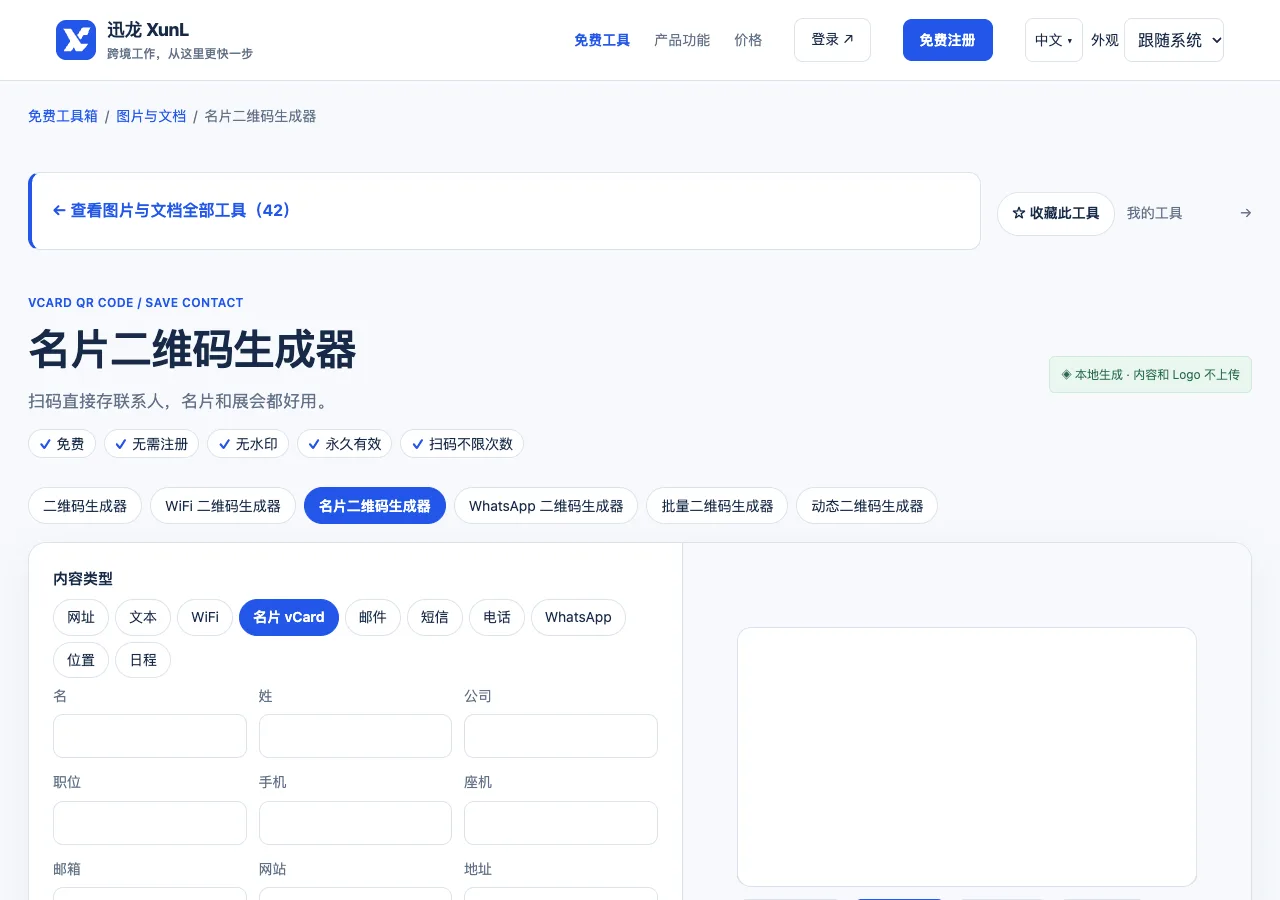Select the 名片二维码生成器 tab
Image resolution: width=1280 pixels, height=900 pixels.
point(375,506)
